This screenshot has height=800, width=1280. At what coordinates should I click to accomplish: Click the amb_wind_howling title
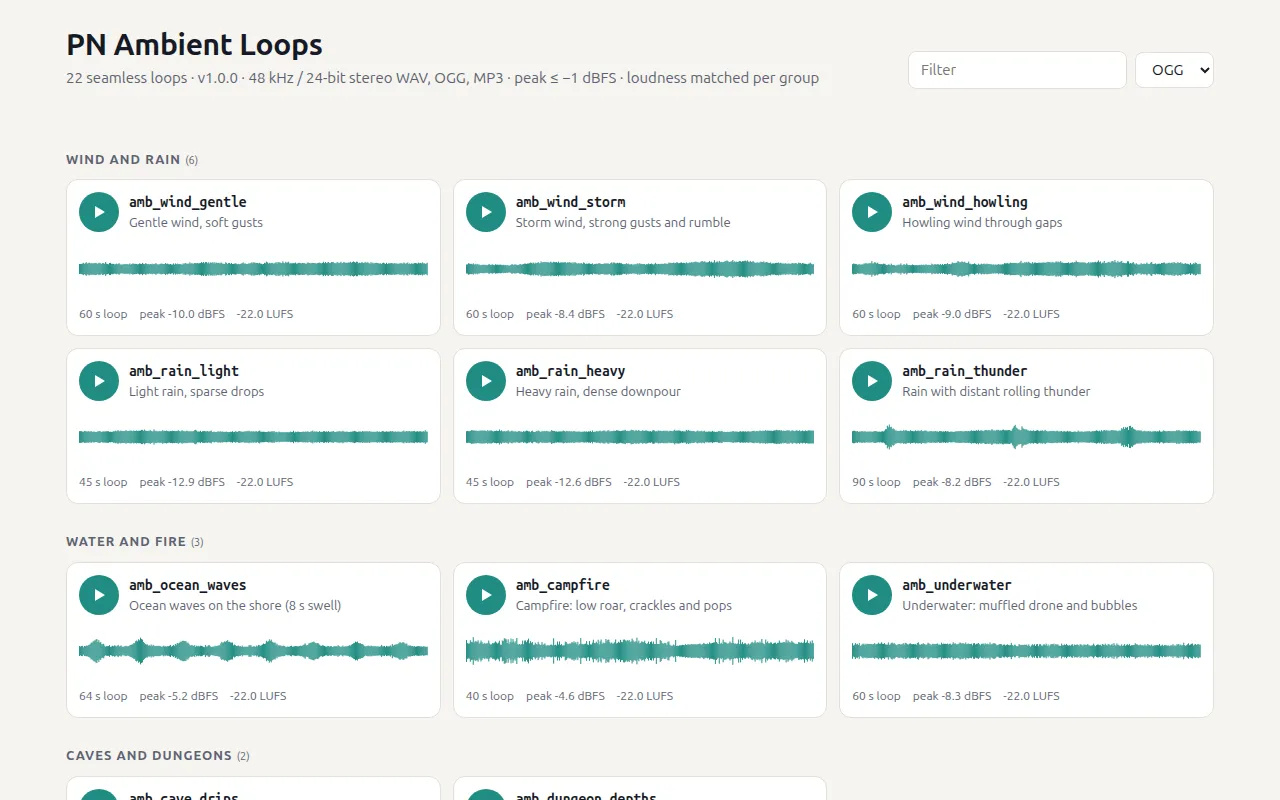(965, 202)
